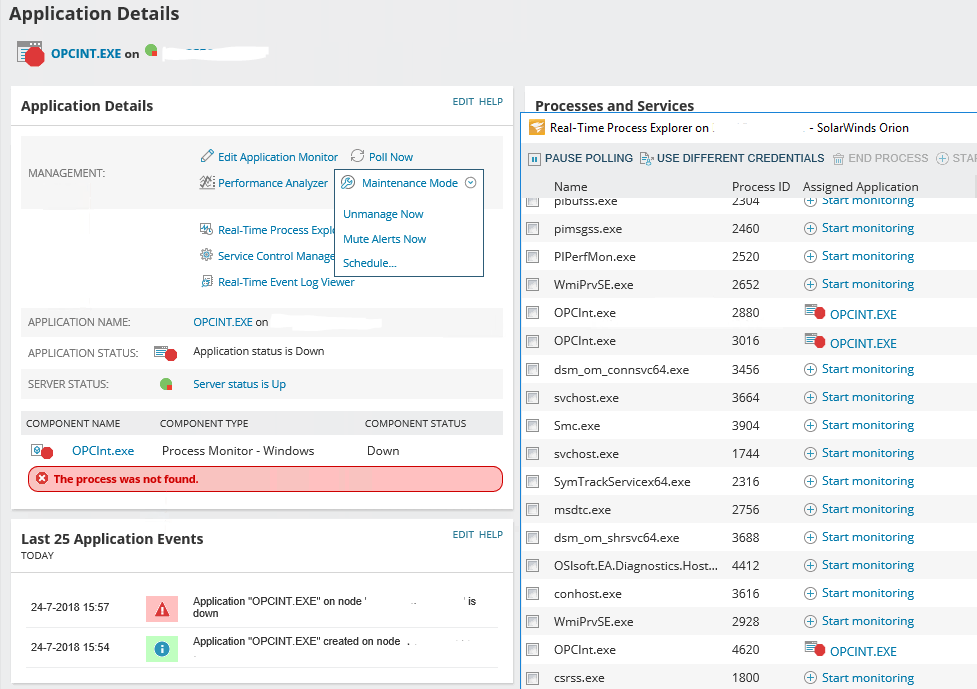The image size is (977, 689).
Task: Click Start monitoring for svchost.exe PID 3664
Action: [868, 397]
